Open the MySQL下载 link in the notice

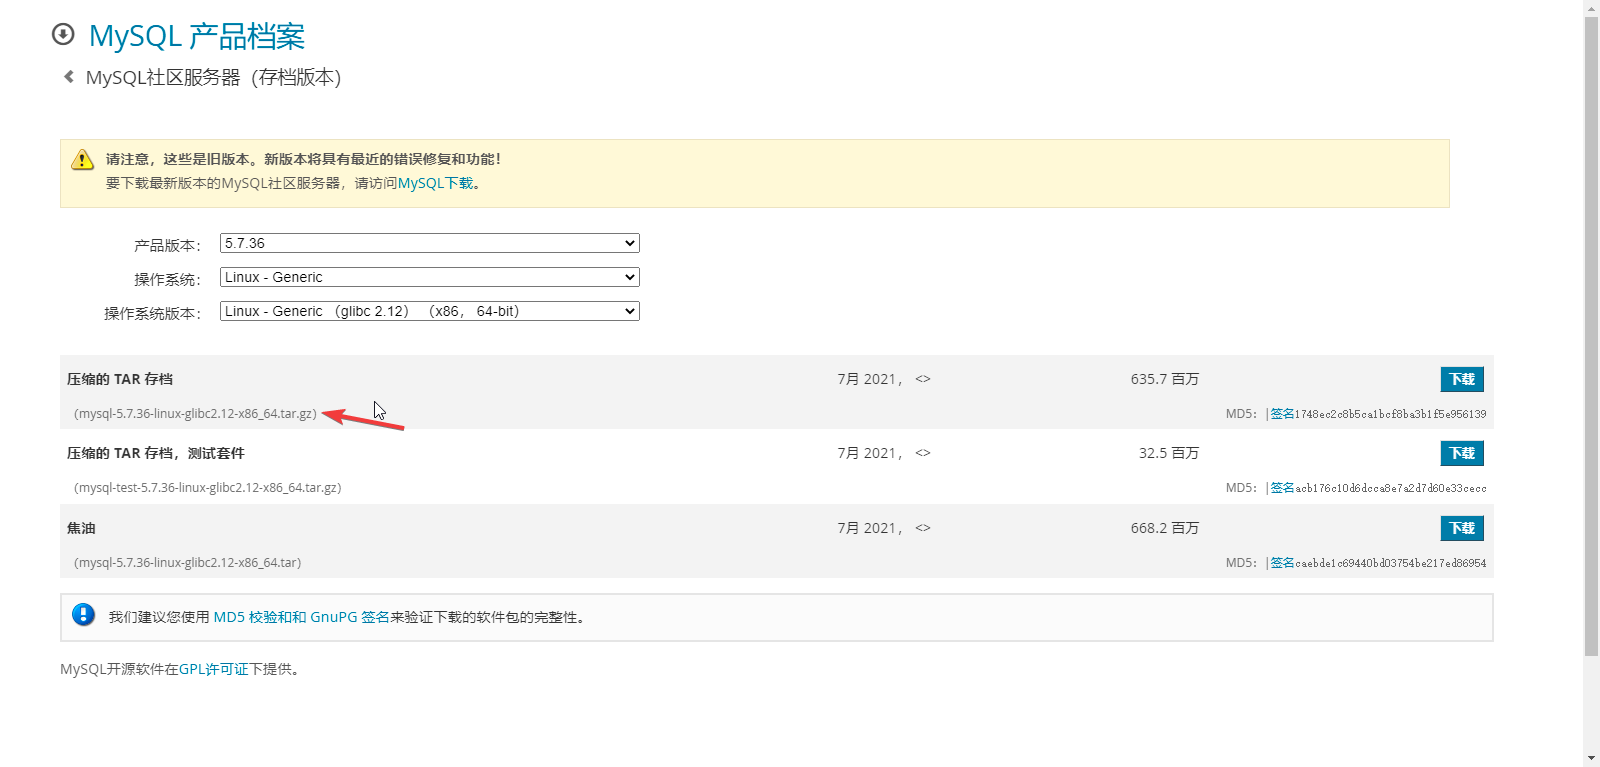pyautogui.click(x=436, y=183)
